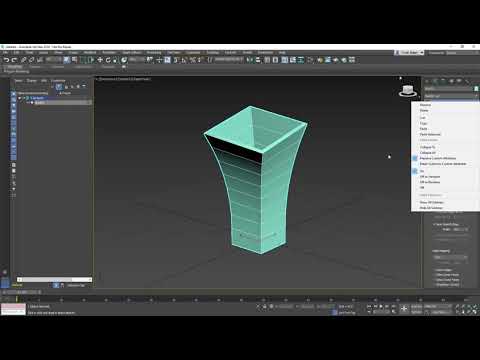Choose the Select and Scale tool
Image resolution: width=480 pixels, height=360 pixels.
[x=115, y=60]
